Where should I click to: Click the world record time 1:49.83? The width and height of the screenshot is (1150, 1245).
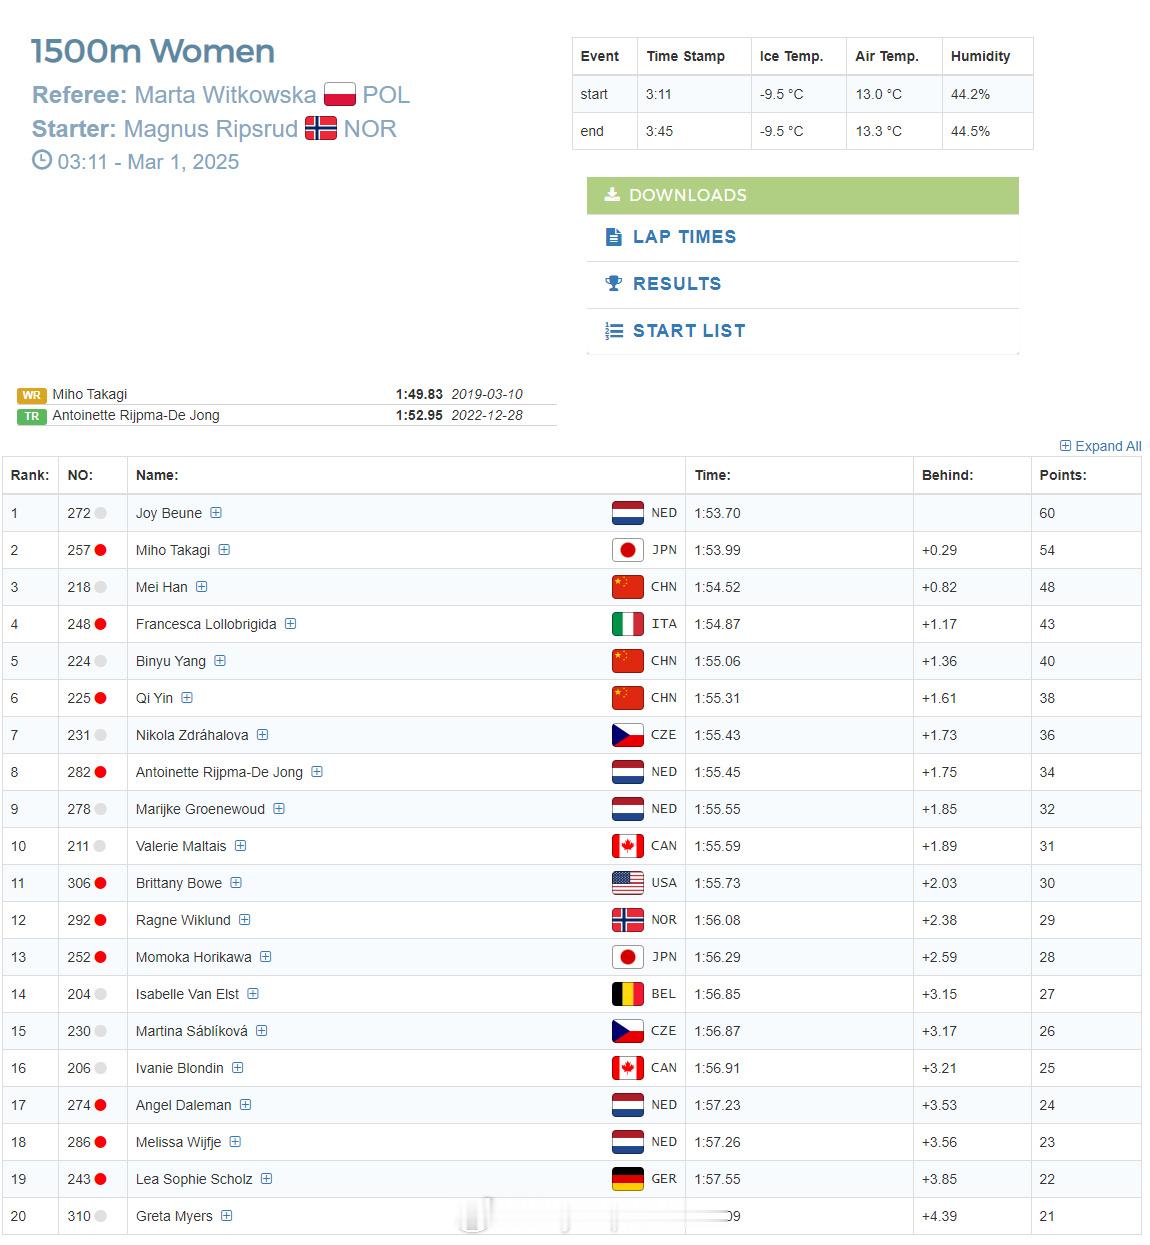[419, 394]
